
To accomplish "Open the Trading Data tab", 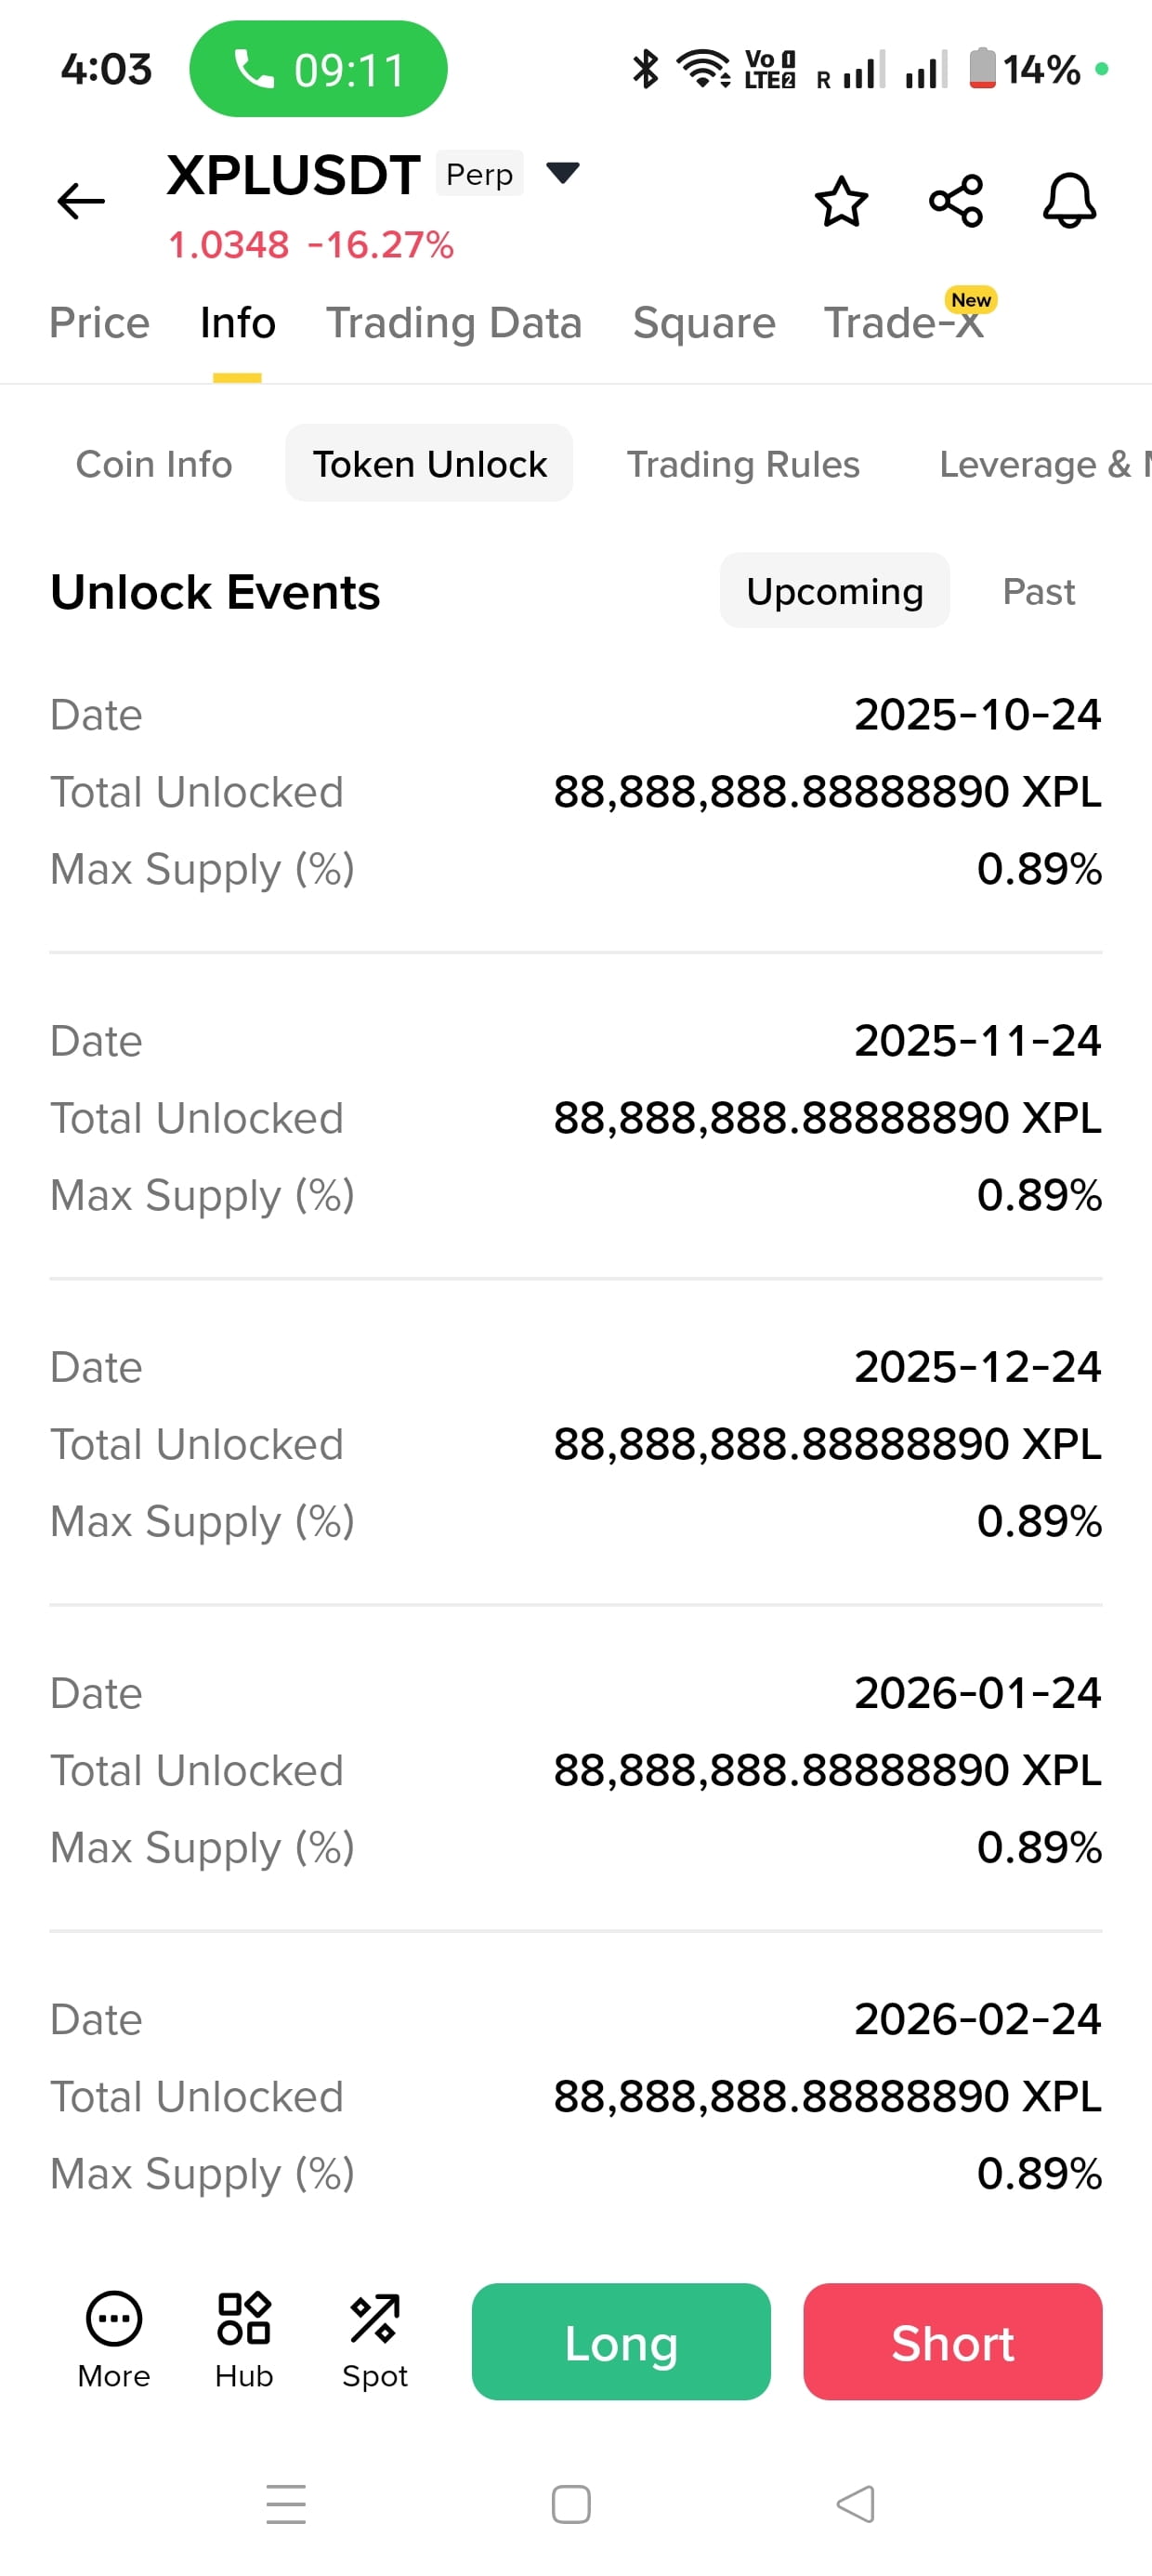I will [x=454, y=322].
